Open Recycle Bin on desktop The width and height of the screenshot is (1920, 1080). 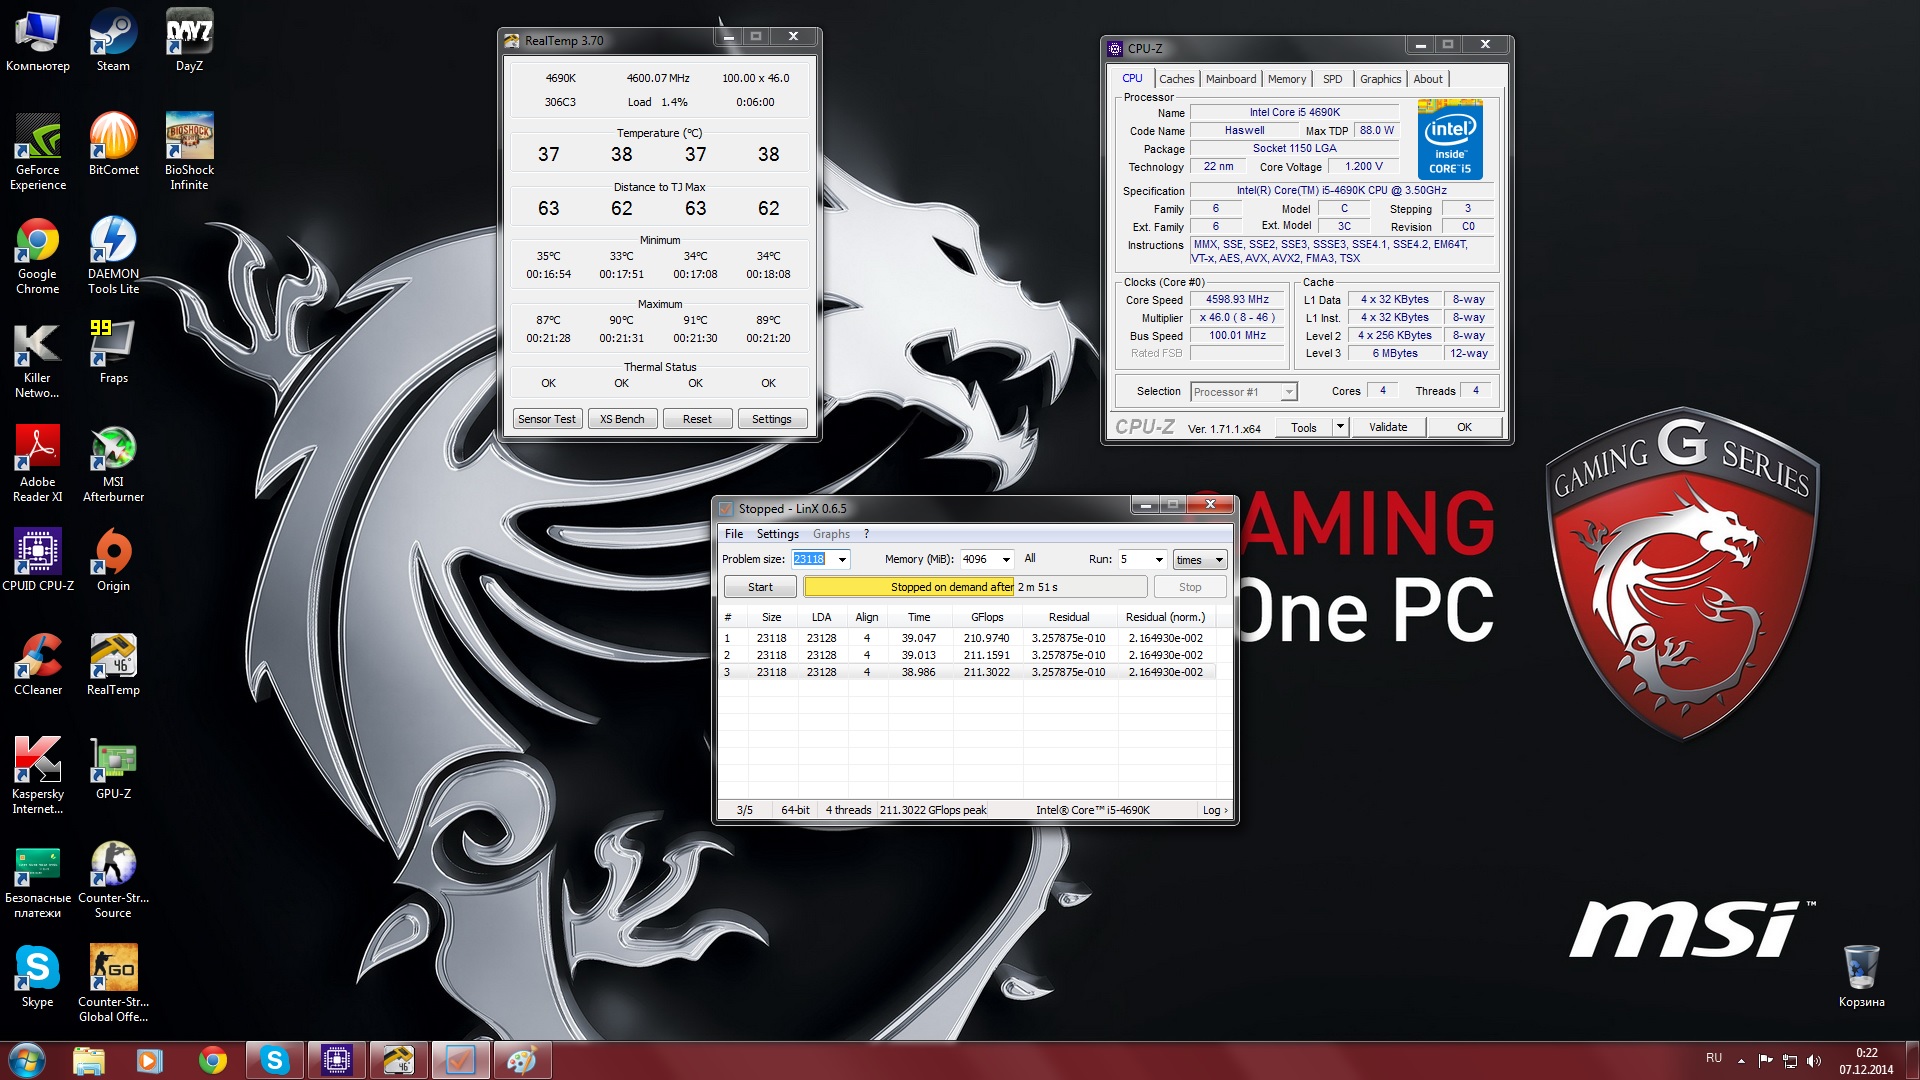(x=1861, y=974)
